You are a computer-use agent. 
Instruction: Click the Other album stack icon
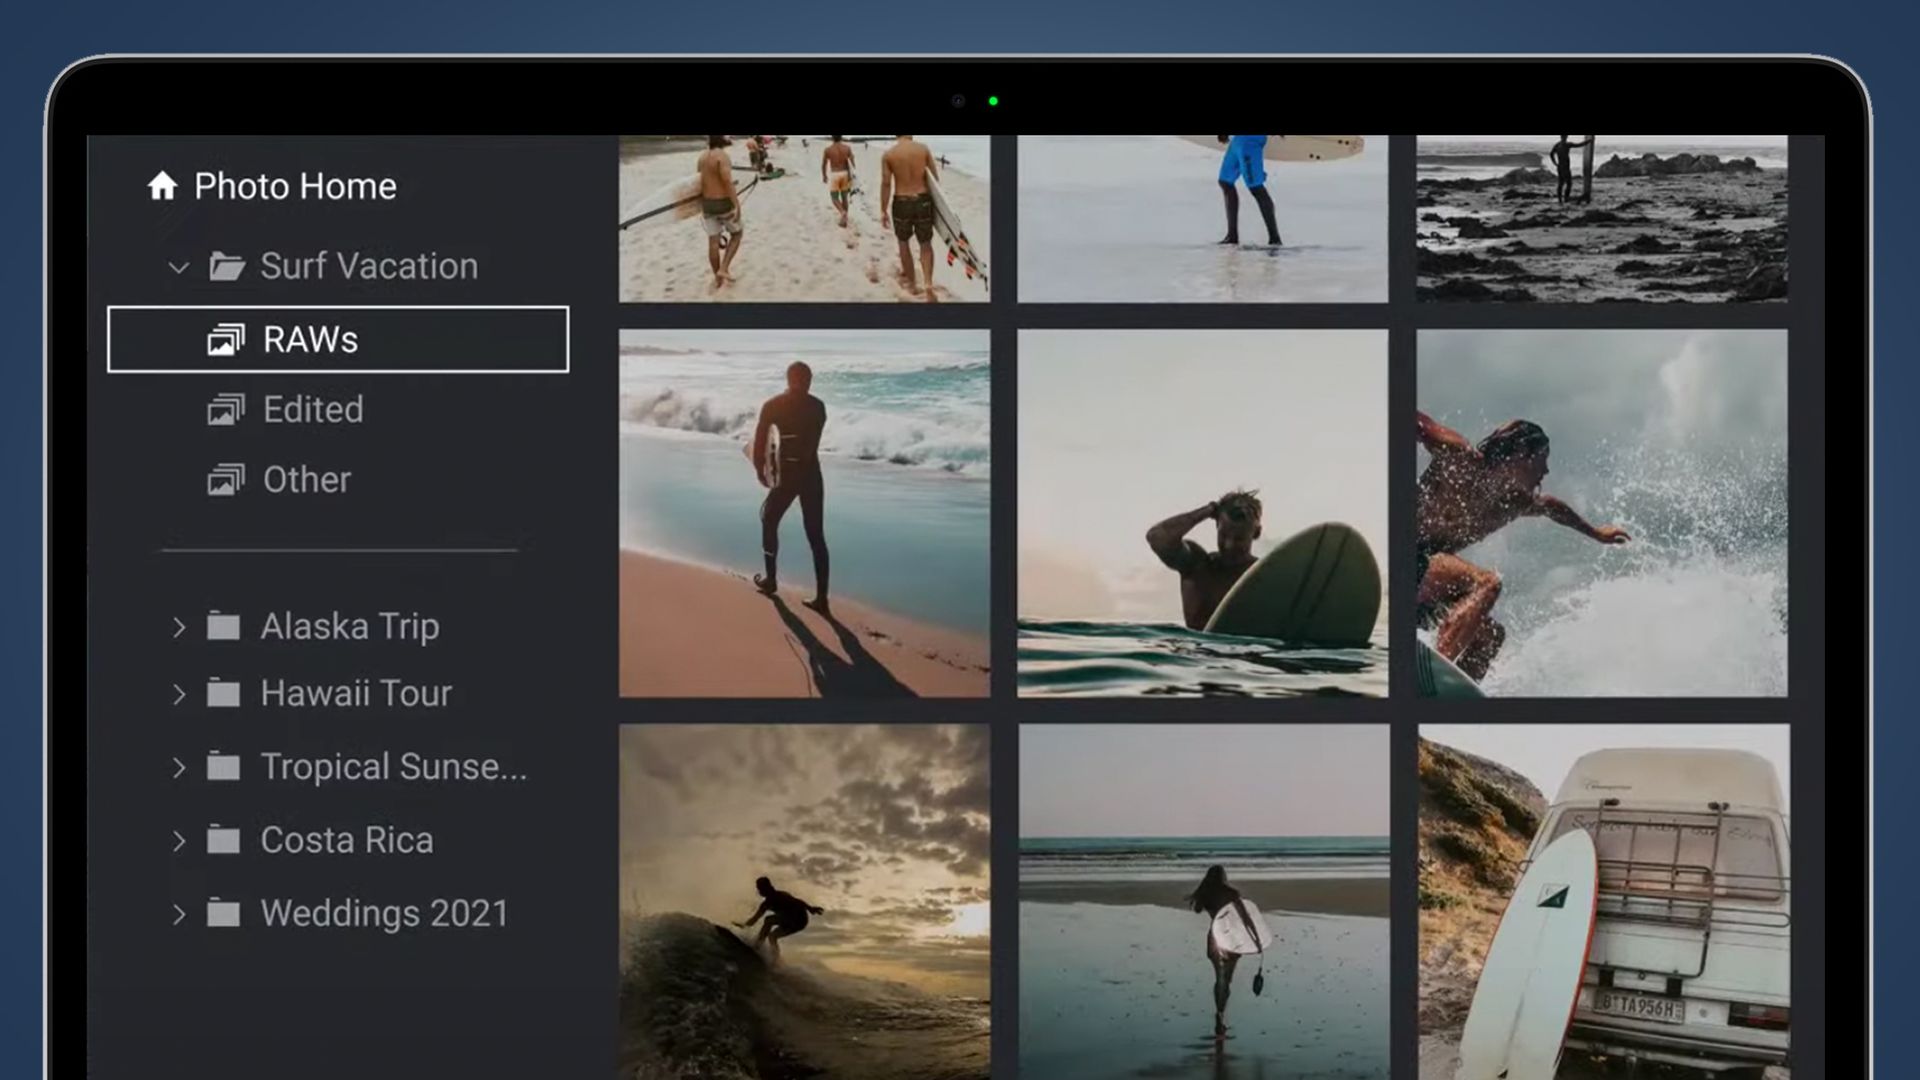pyautogui.click(x=228, y=479)
